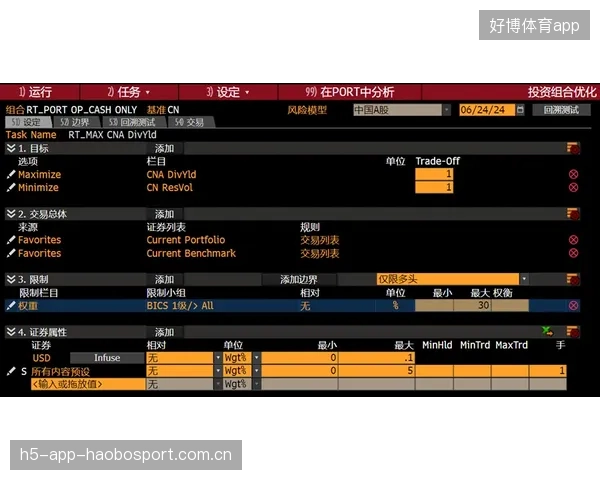The width and height of the screenshot is (600, 480).
Task: Click the 最大 field showing 30
Action: pos(472,305)
